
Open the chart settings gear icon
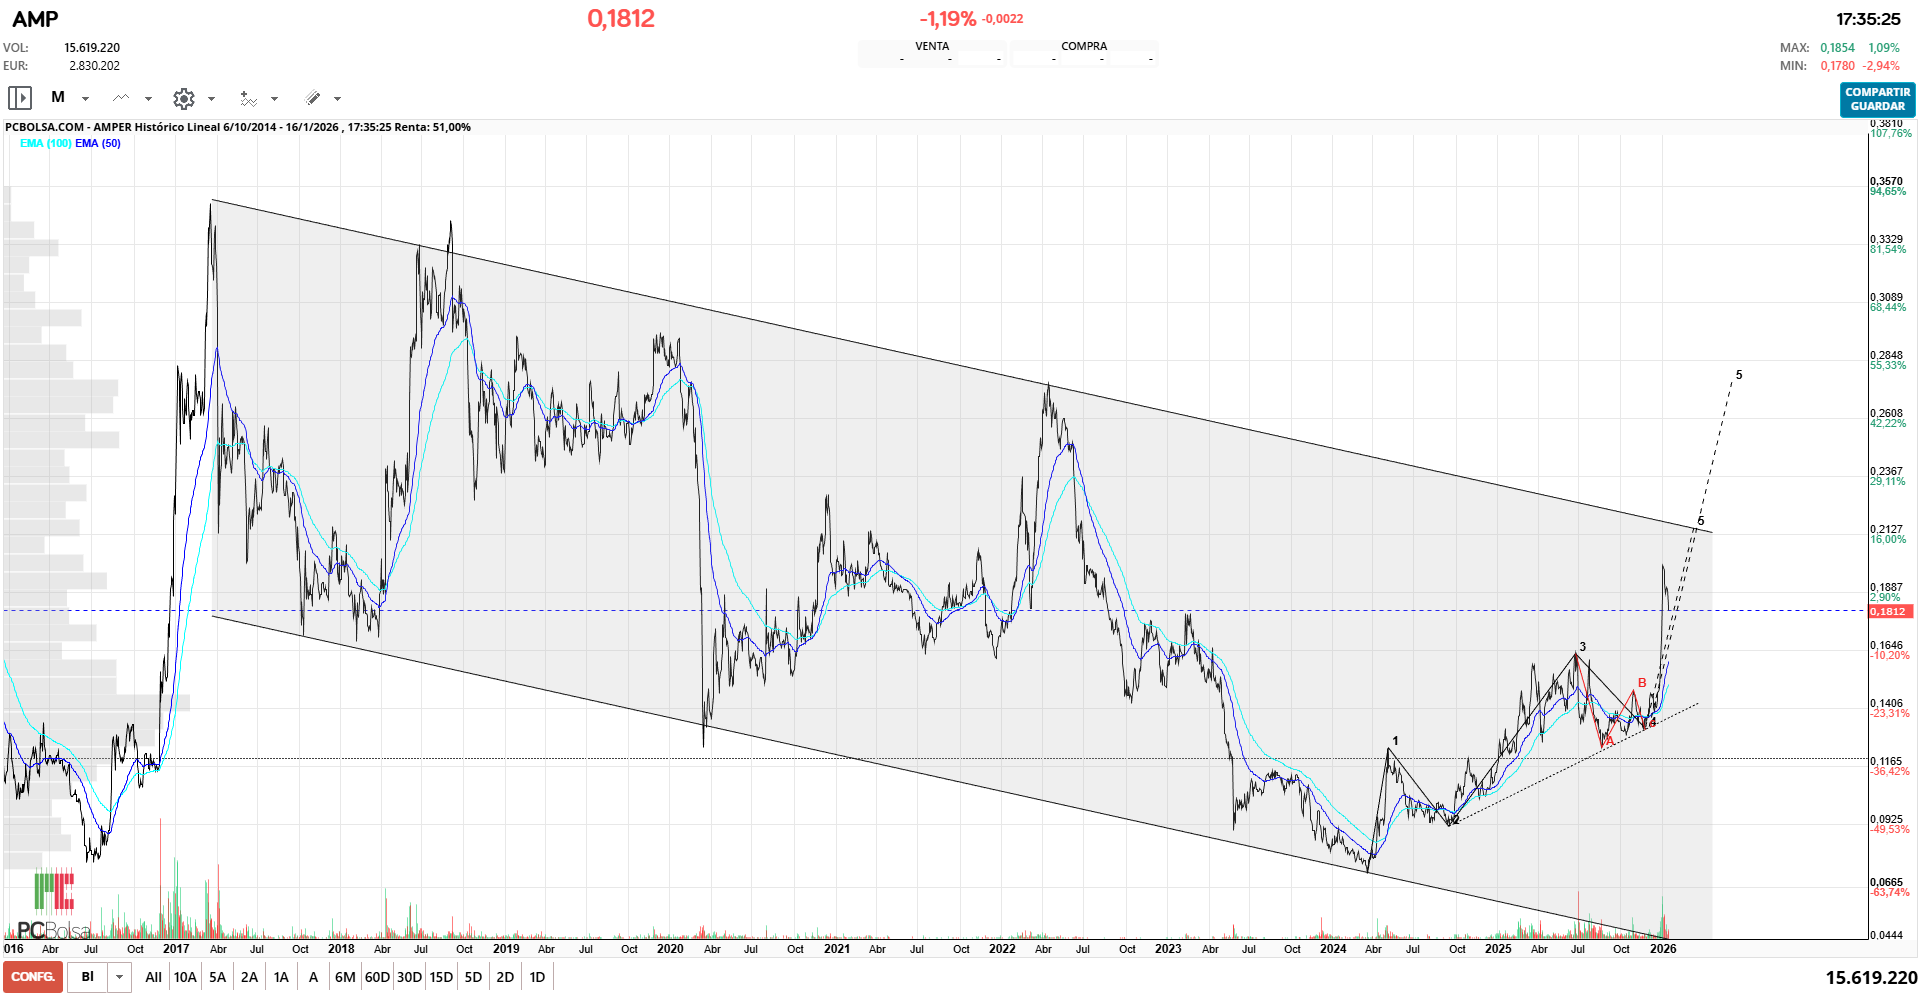coord(183,97)
